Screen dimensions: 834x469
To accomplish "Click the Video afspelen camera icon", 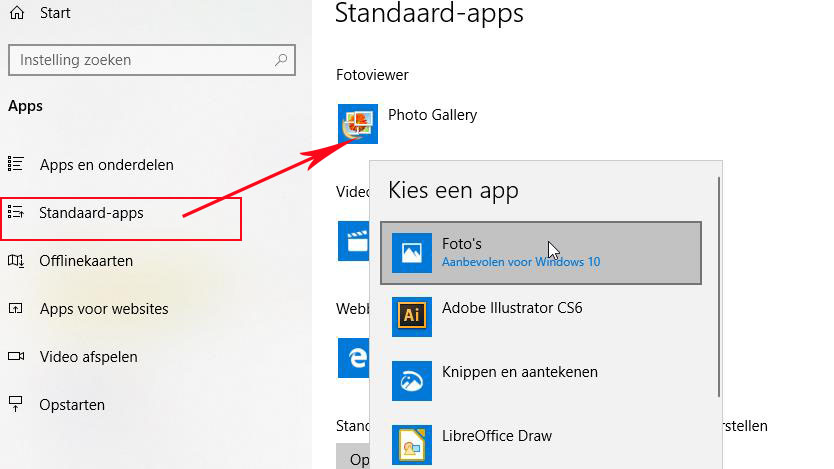I will (16, 357).
